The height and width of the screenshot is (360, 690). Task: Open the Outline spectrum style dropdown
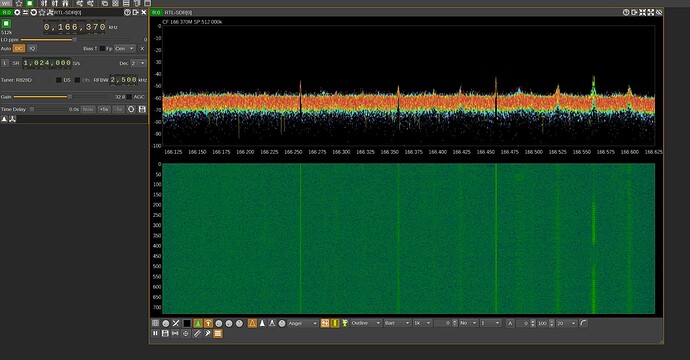click(366, 323)
